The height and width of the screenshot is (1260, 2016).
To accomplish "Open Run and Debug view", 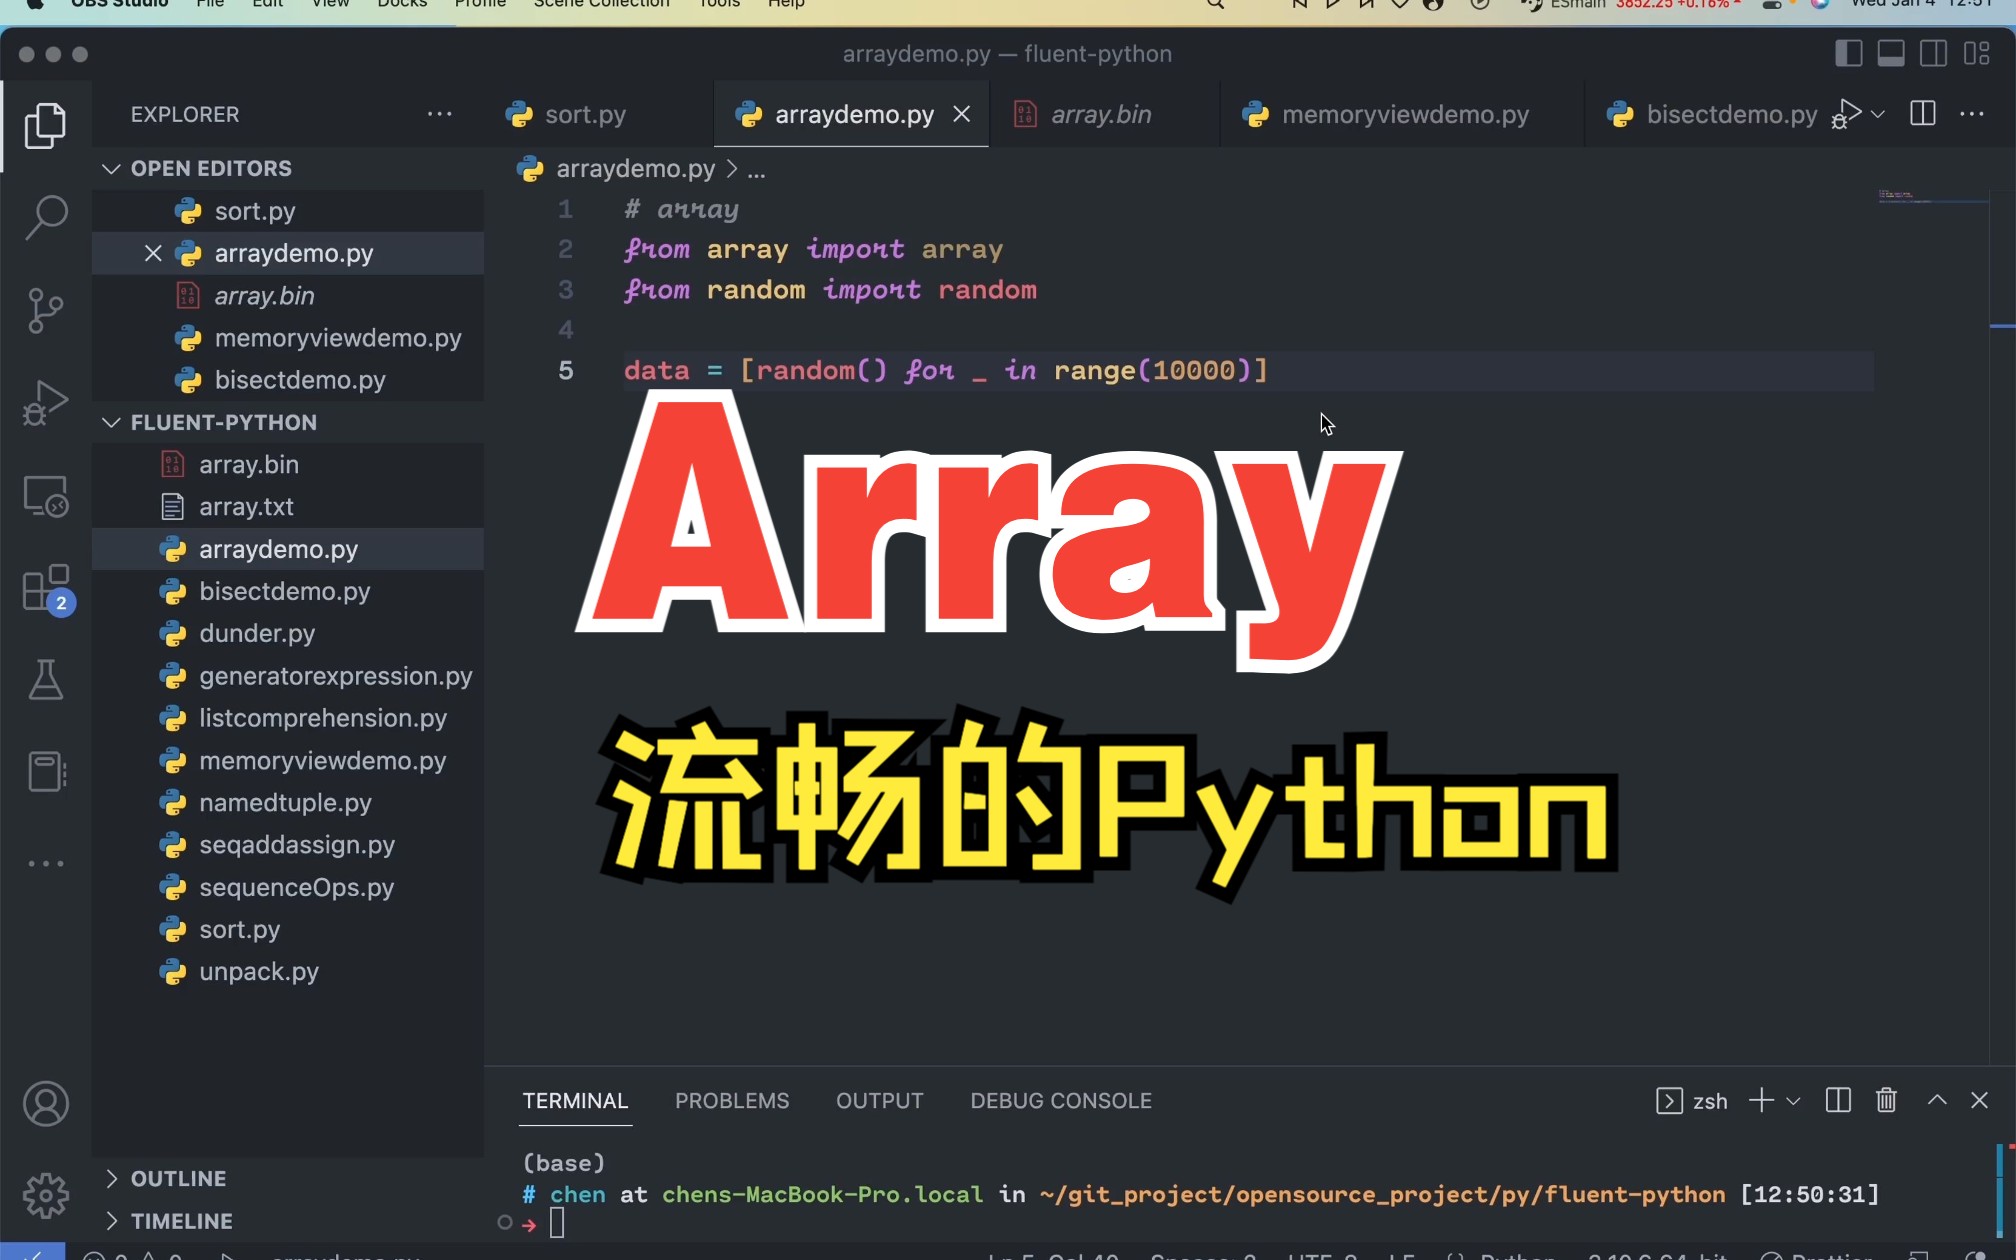I will (46, 402).
